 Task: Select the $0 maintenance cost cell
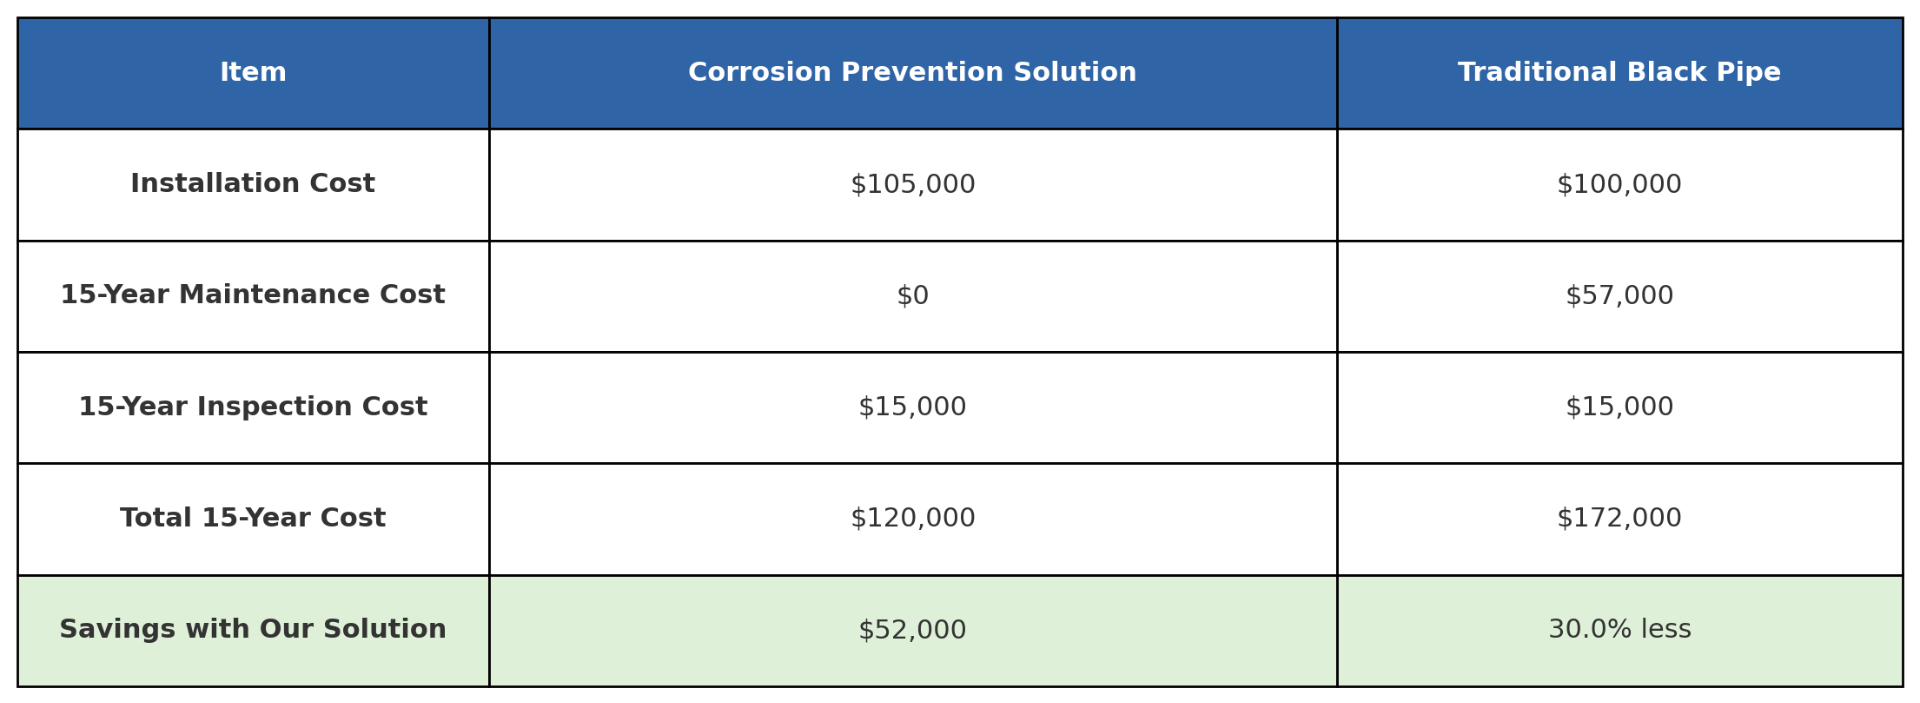(912, 296)
